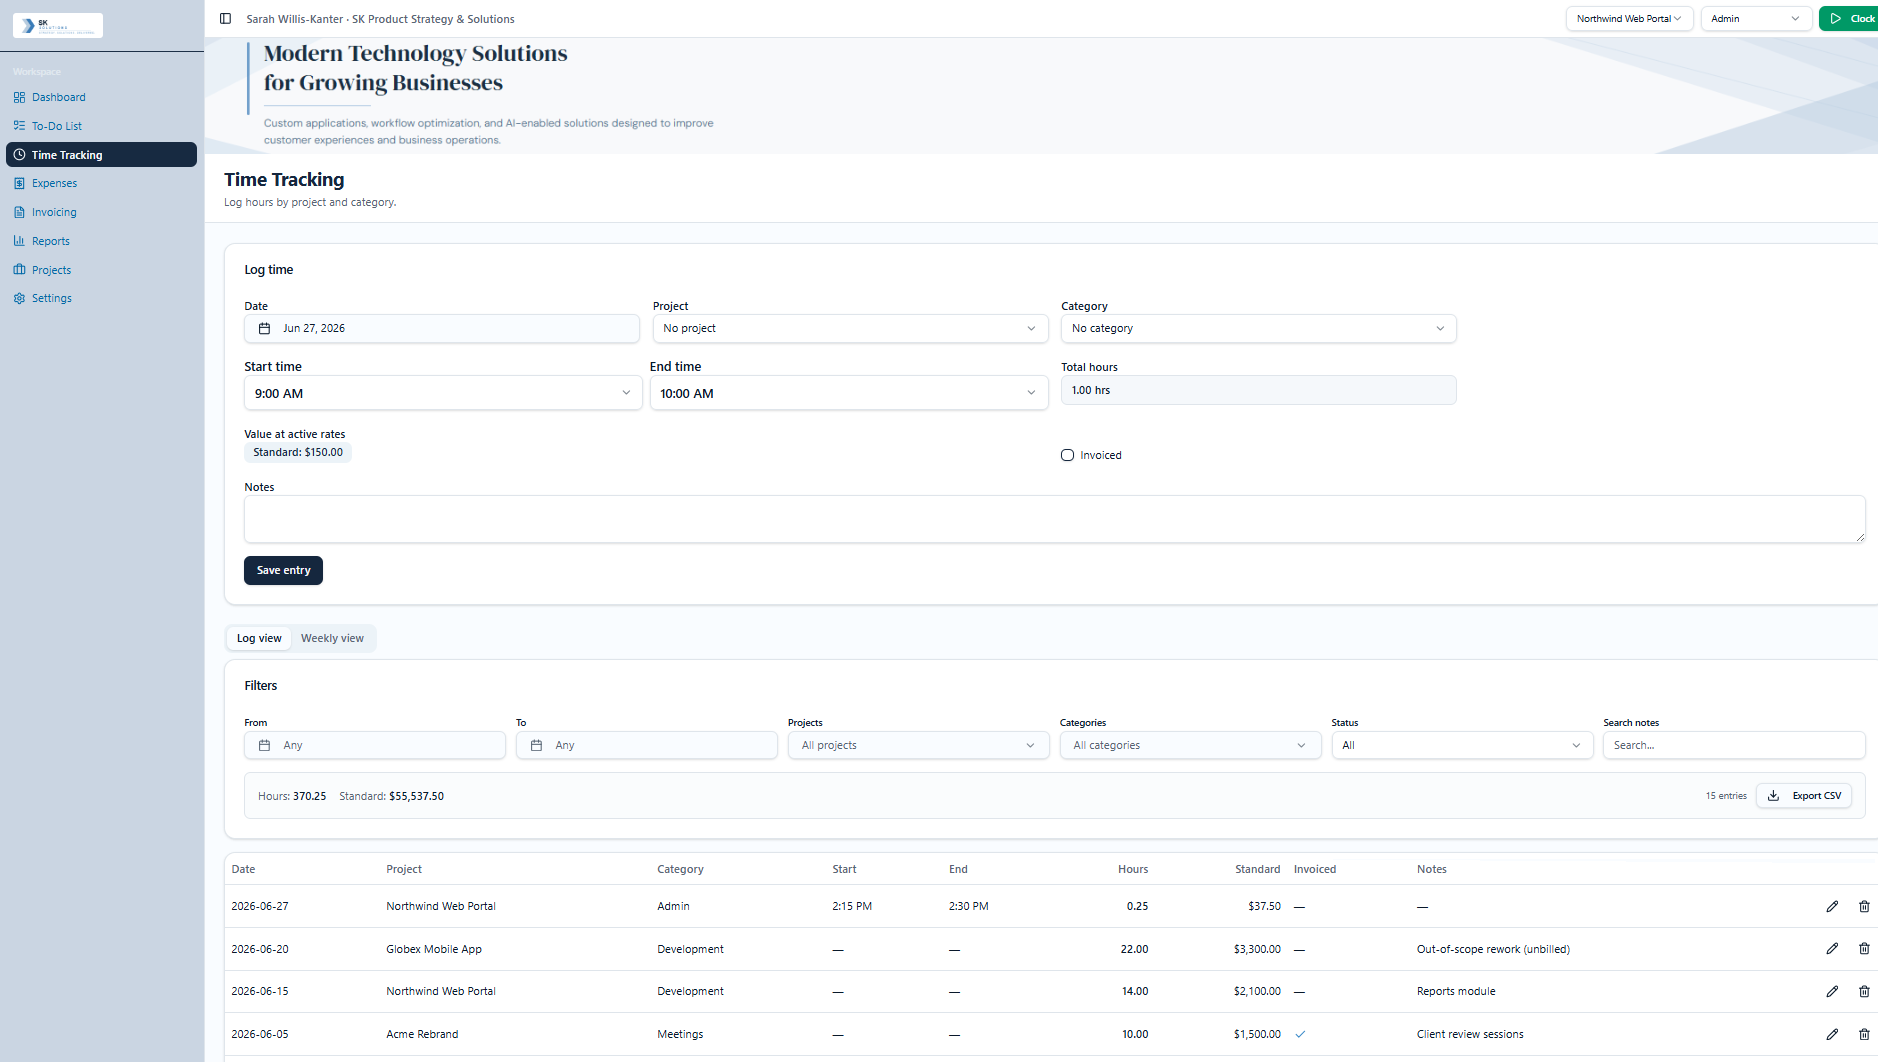Open the End time dropdown
Viewport: 1878px width, 1062px height.
pos(848,393)
